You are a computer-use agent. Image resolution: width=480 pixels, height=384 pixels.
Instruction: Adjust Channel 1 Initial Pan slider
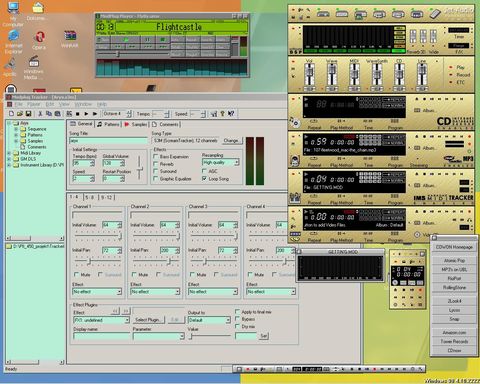click(89, 262)
